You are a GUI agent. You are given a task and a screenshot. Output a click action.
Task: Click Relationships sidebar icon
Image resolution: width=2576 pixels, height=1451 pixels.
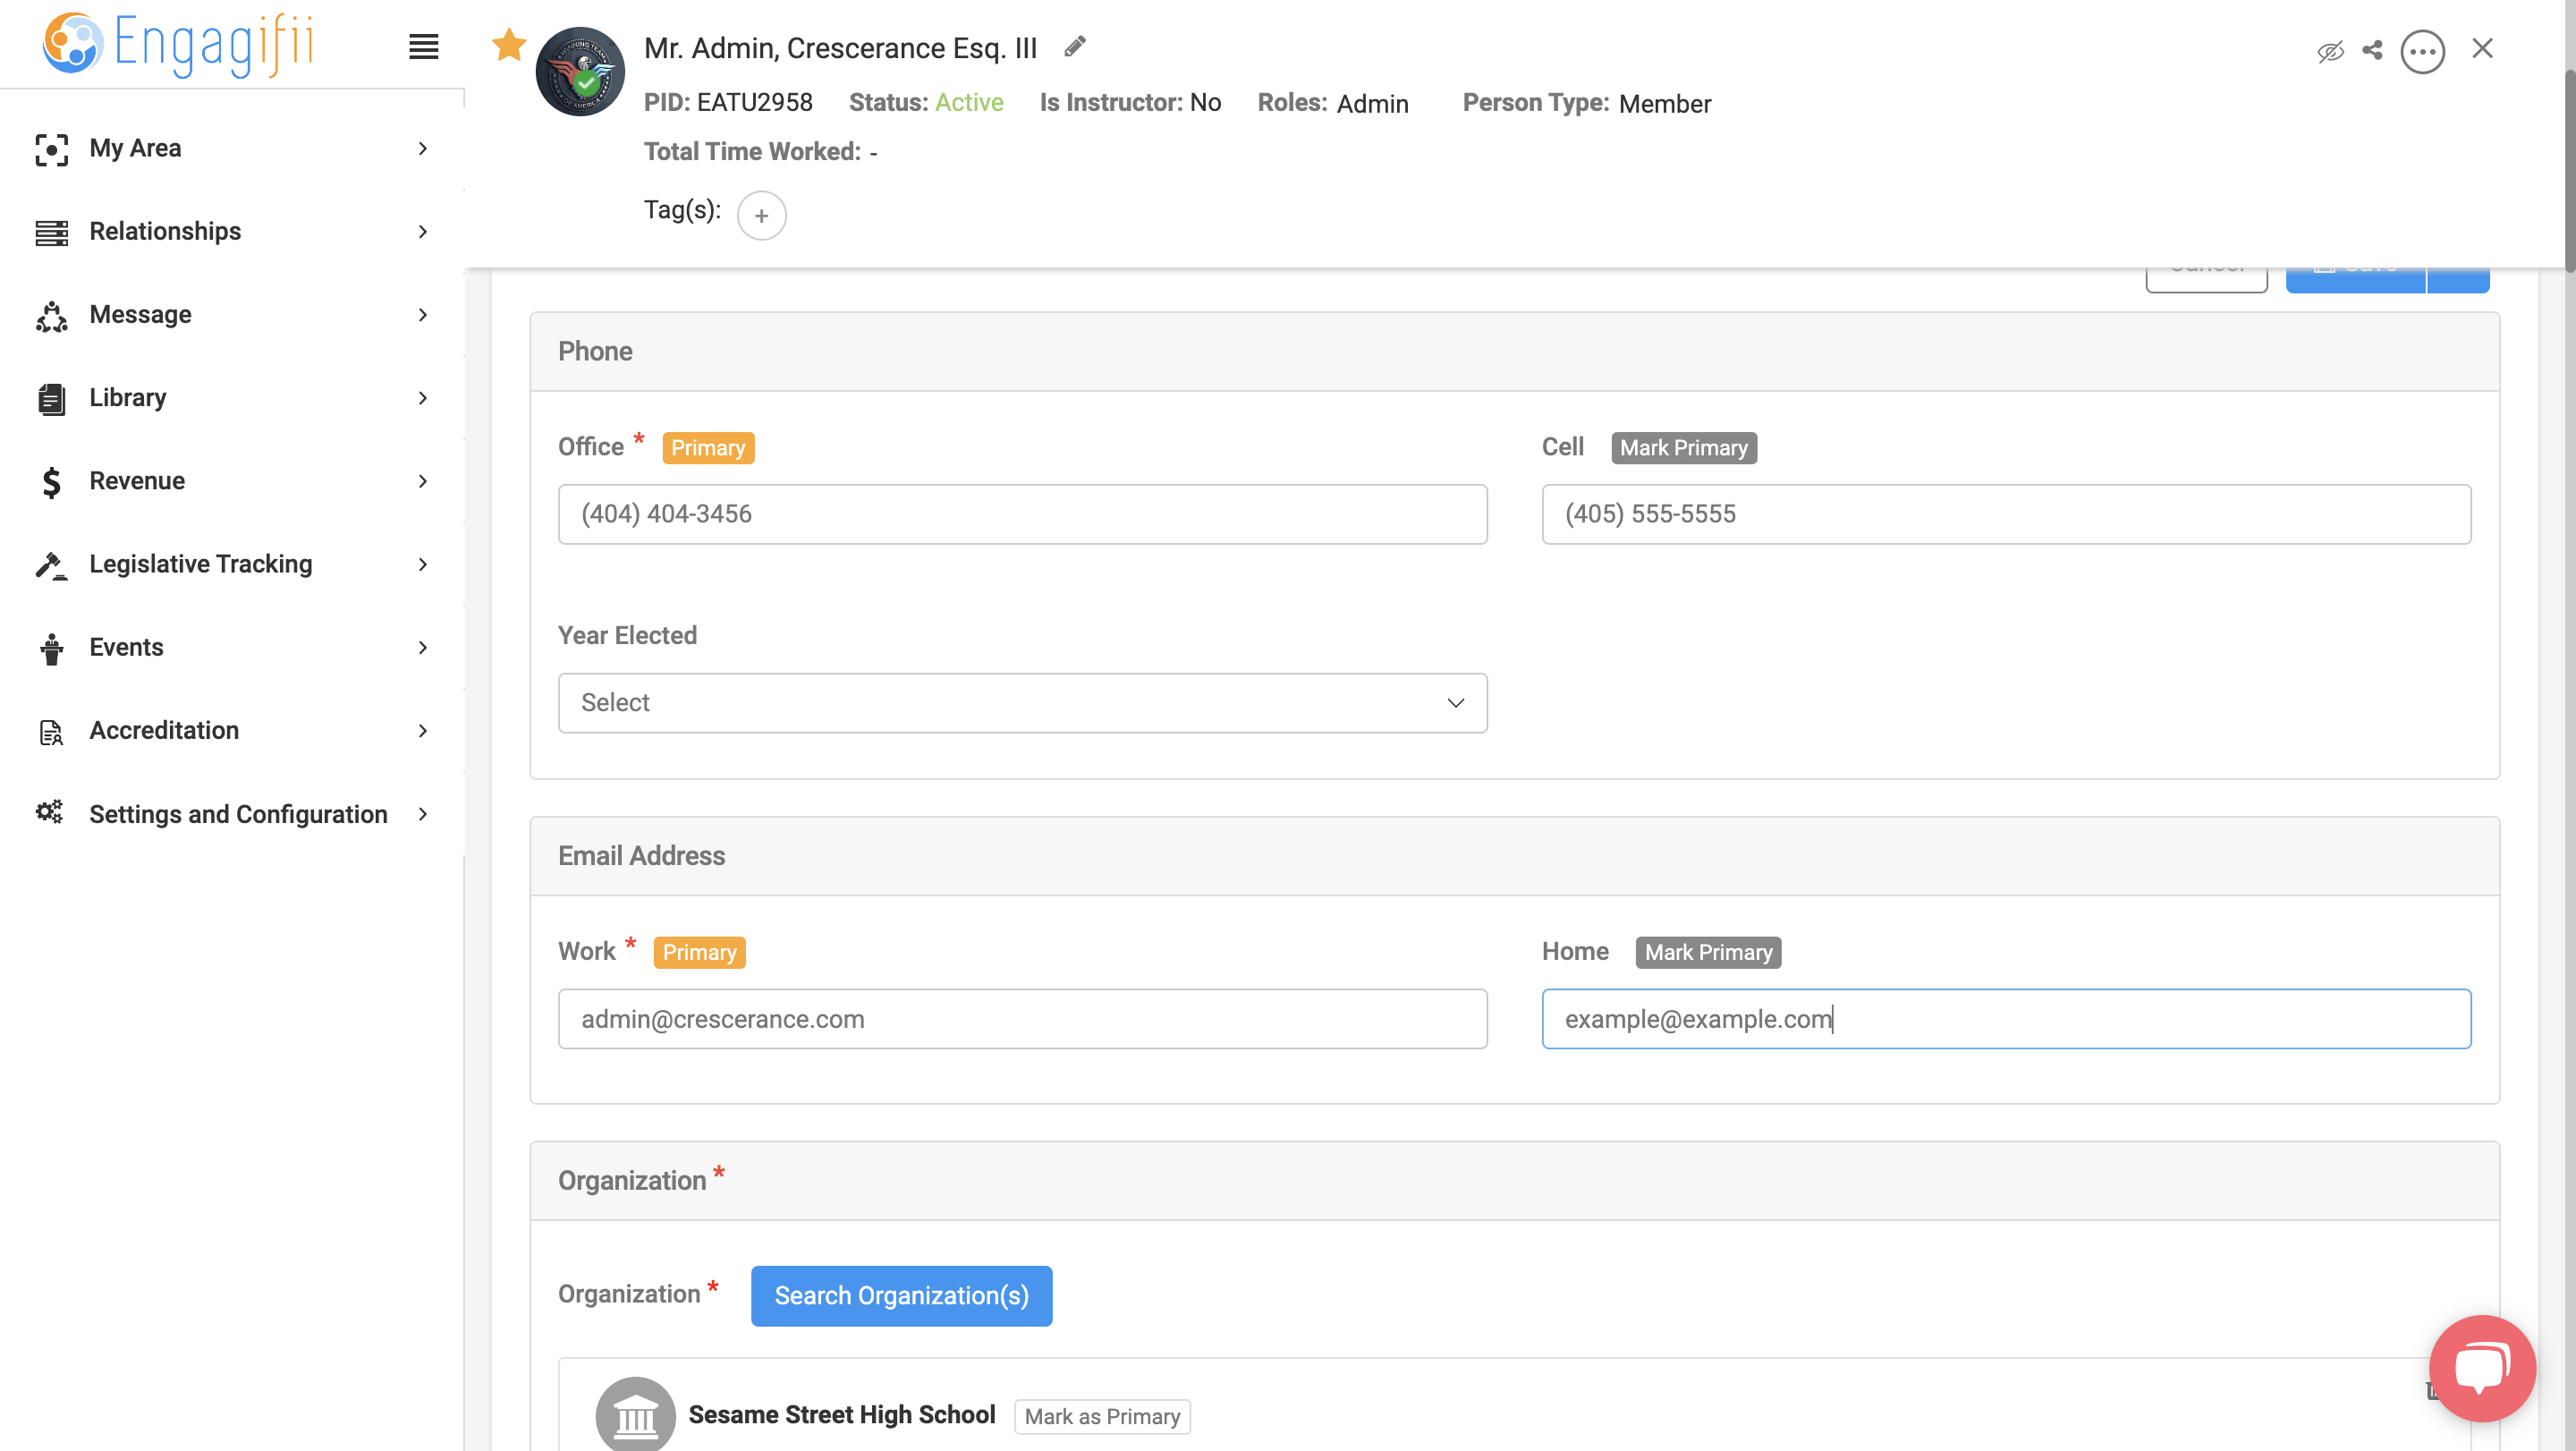(x=52, y=232)
